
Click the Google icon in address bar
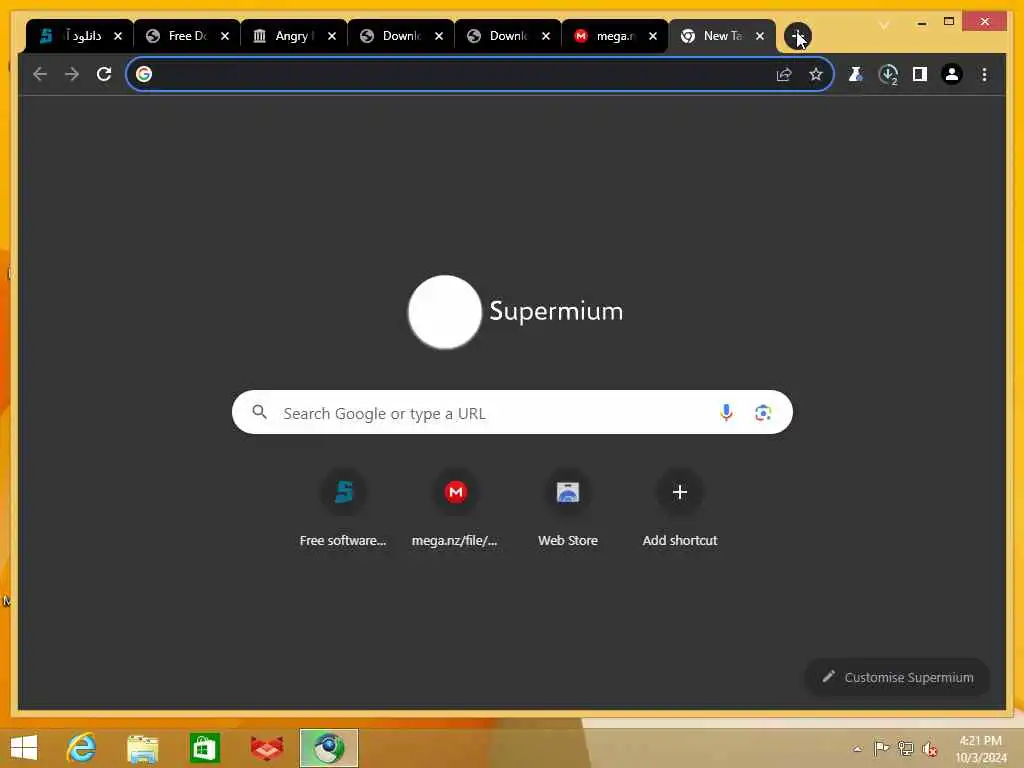coord(144,74)
